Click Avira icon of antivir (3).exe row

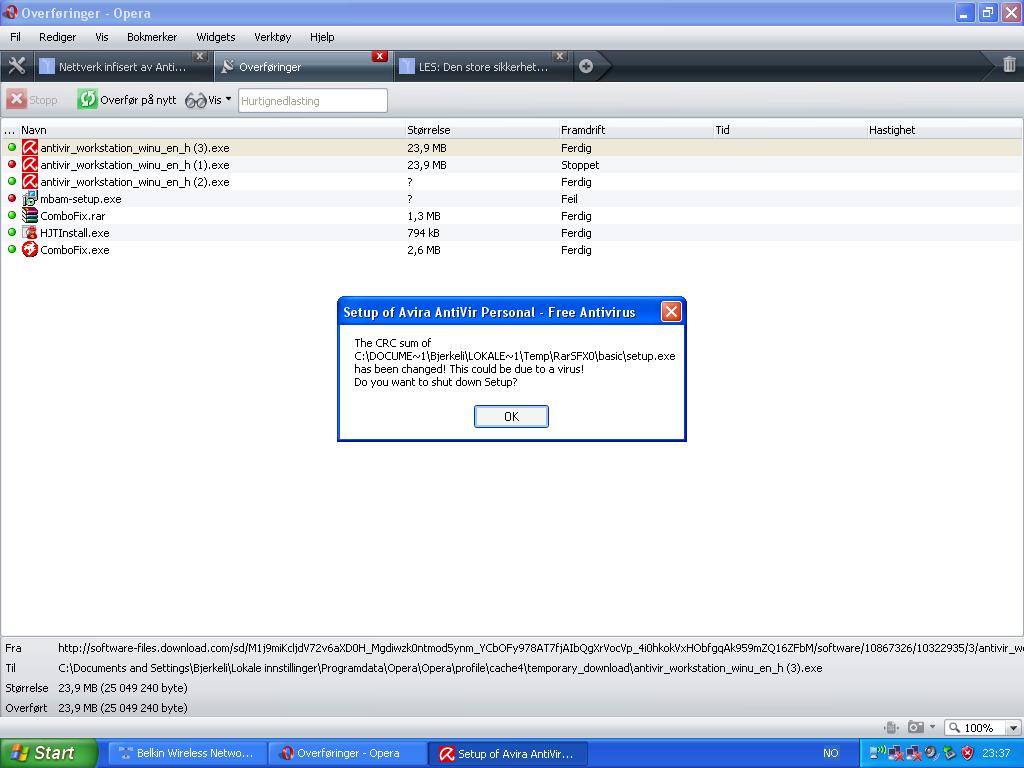point(30,148)
